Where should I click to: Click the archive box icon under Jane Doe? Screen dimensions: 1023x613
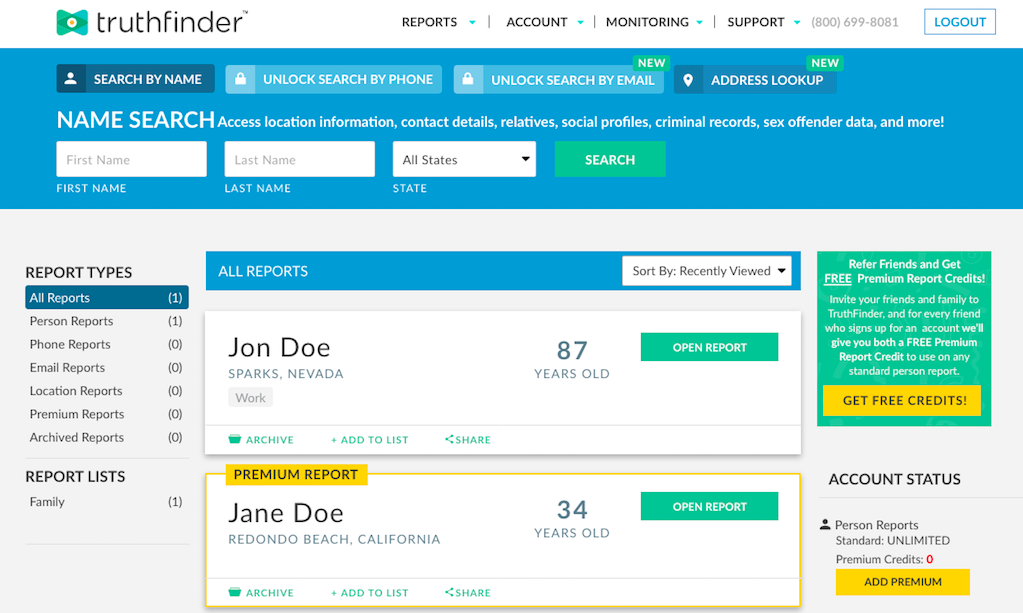pyautogui.click(x=235, y=592)
